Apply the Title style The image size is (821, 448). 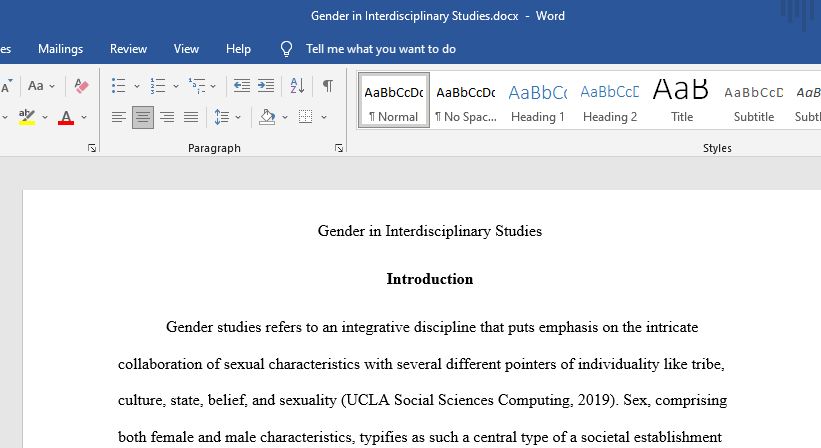coord(682,100)
